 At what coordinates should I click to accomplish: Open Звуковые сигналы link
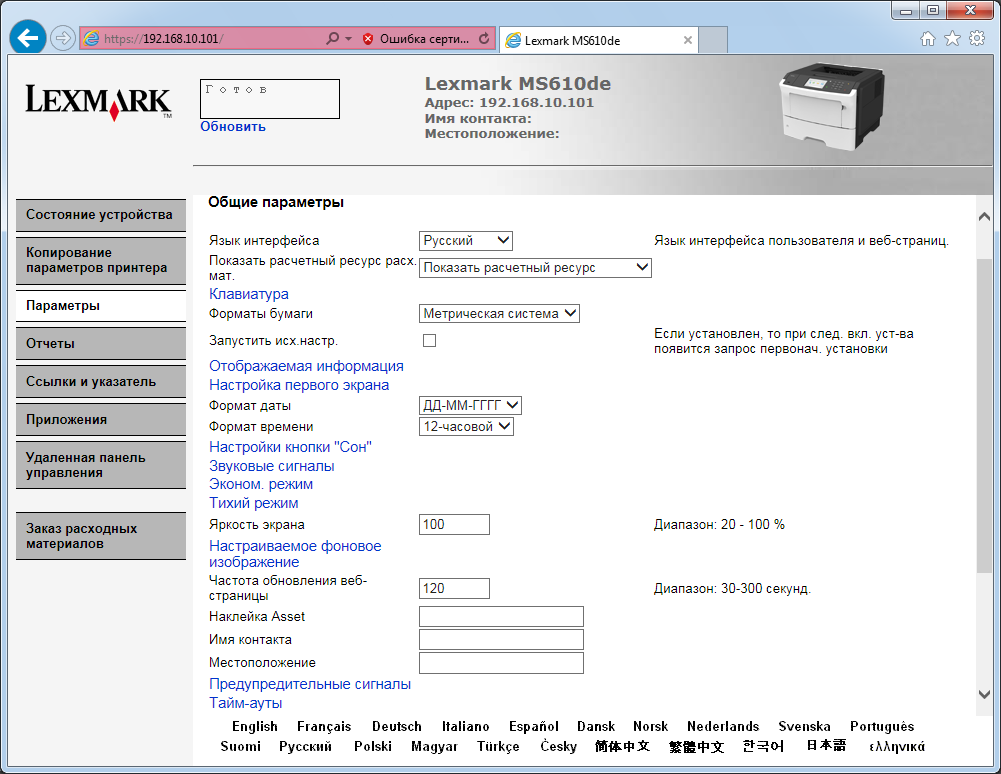(272, 466)
